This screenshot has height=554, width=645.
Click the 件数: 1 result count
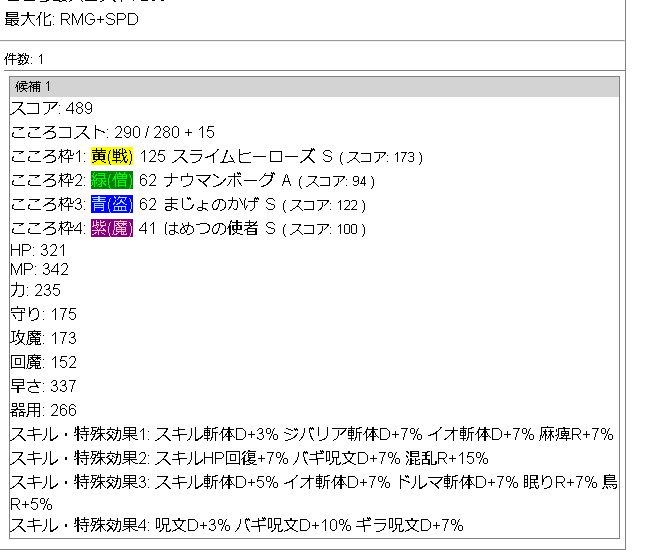click(24, 60)
